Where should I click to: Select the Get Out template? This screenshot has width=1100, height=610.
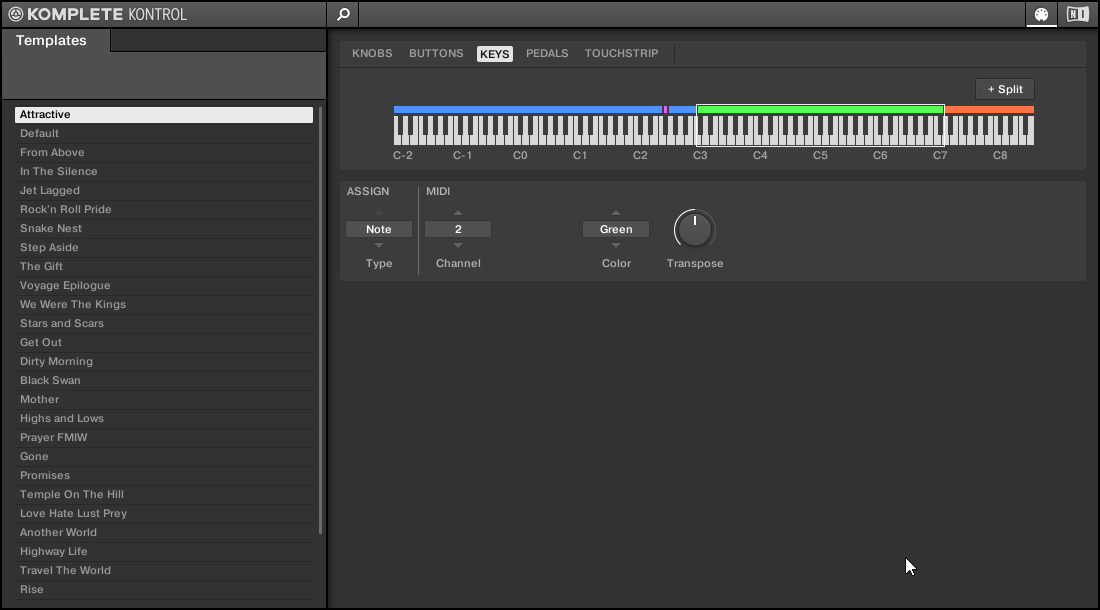tap(163, 342)
